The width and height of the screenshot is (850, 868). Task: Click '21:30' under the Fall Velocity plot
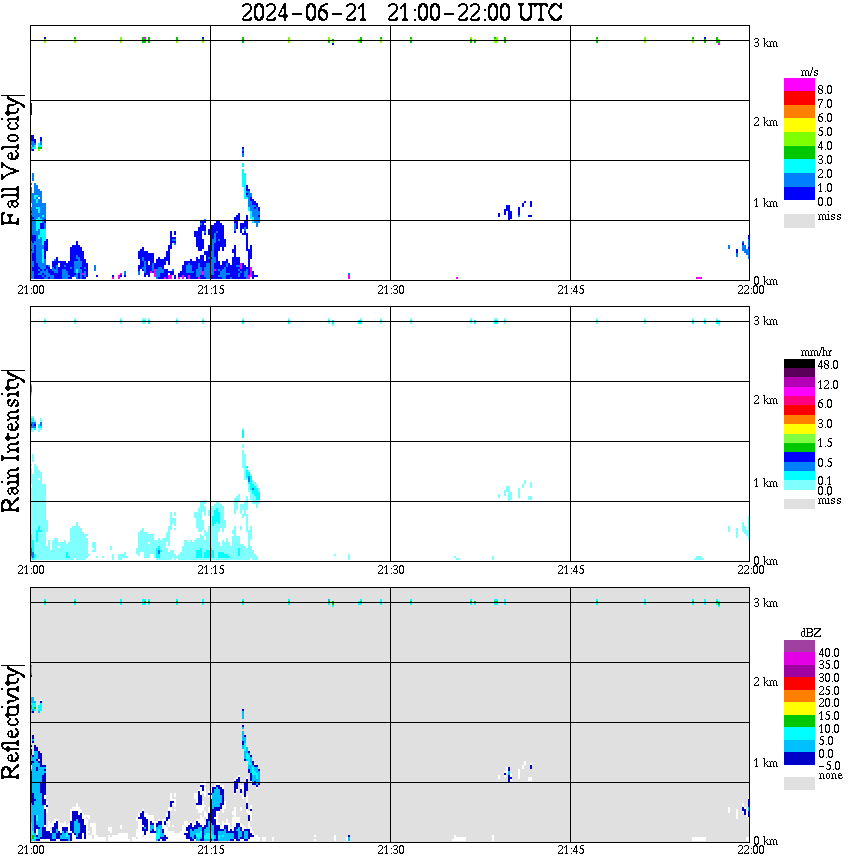(x=391, y=290)
